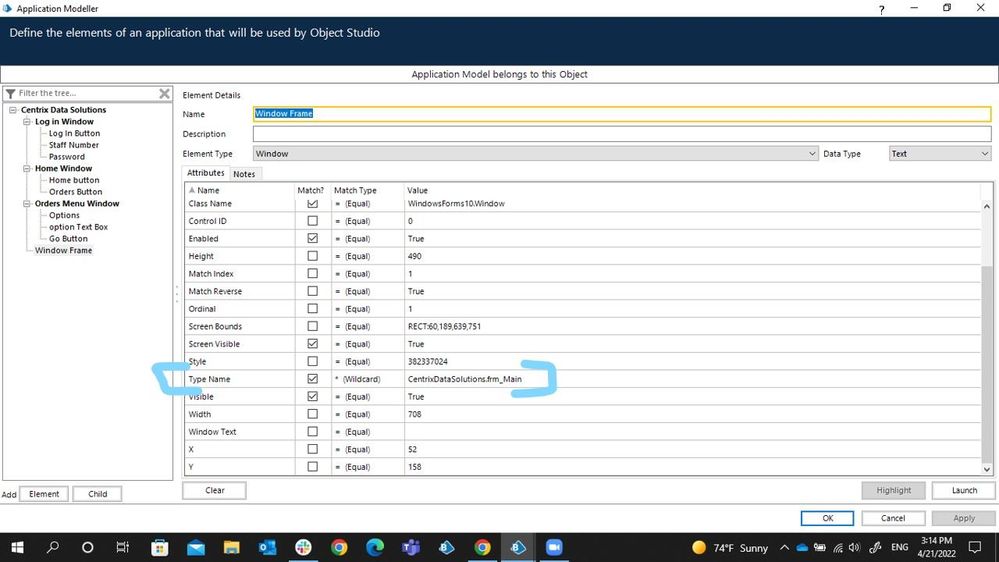Add a Child element
This screenshot has height=562, width=999.
coord(97,494)
